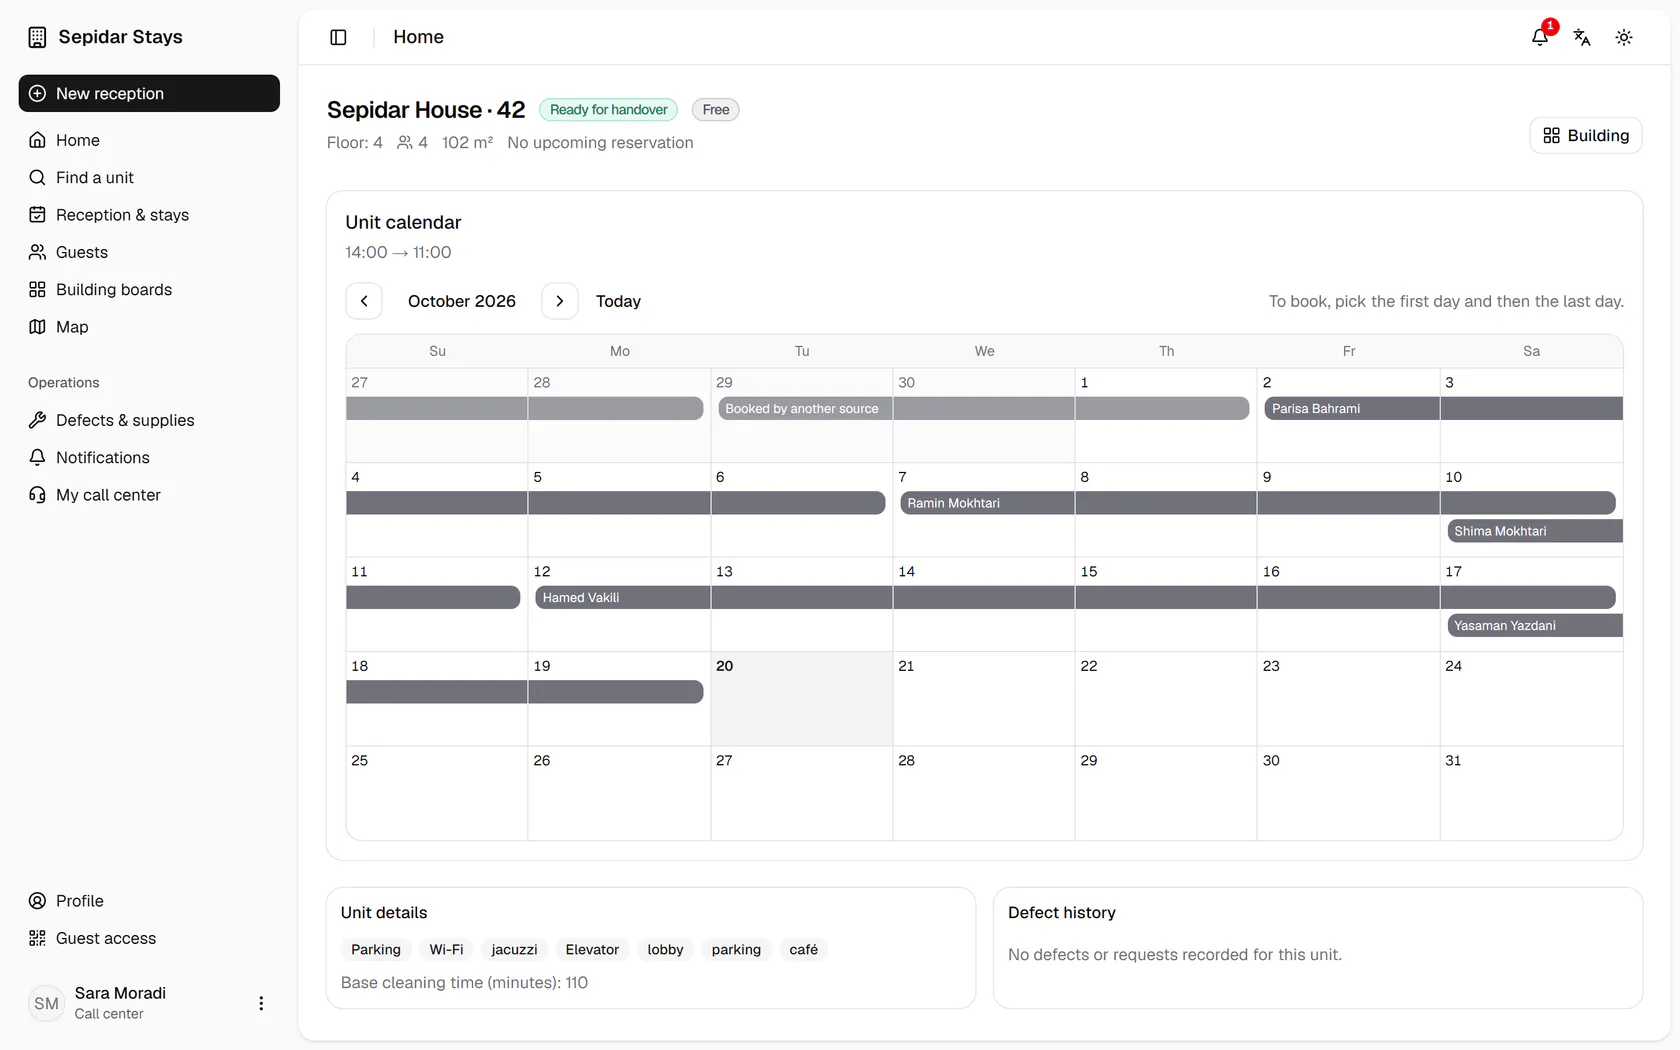Screen dimensions: 1680x1050
Task: Select October 23 in the calendar
Action: pos(1348,699)
